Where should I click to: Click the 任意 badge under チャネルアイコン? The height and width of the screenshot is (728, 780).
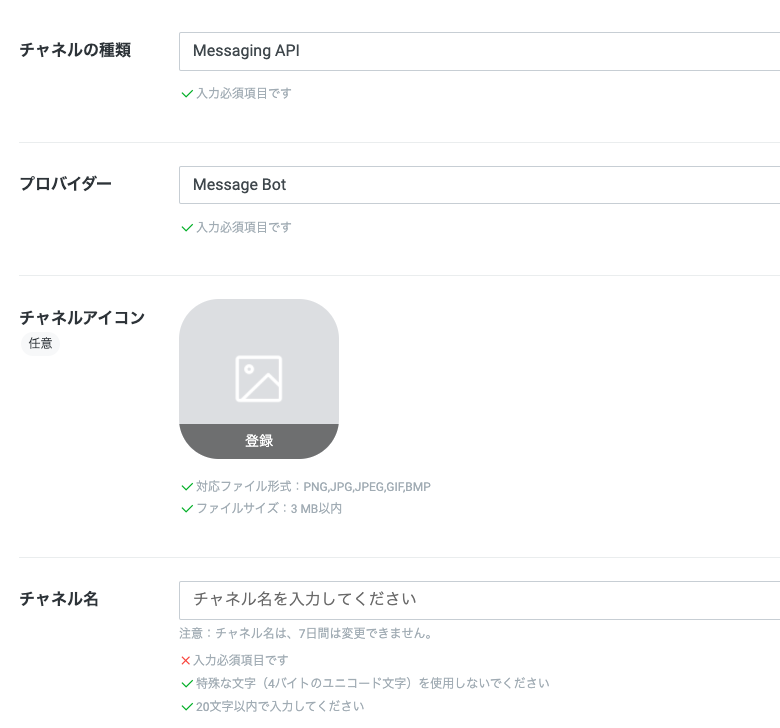pos(40,343)
